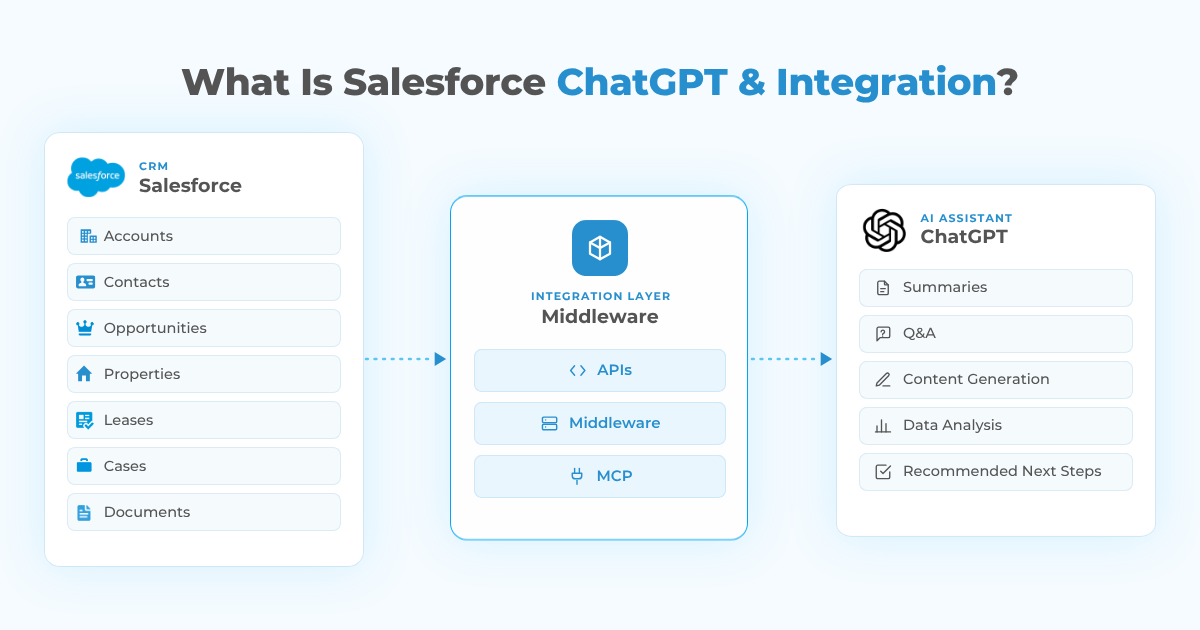Select the Opportunities row label
This screenshot has width=1200, height=630.
(x=155, y=328)
